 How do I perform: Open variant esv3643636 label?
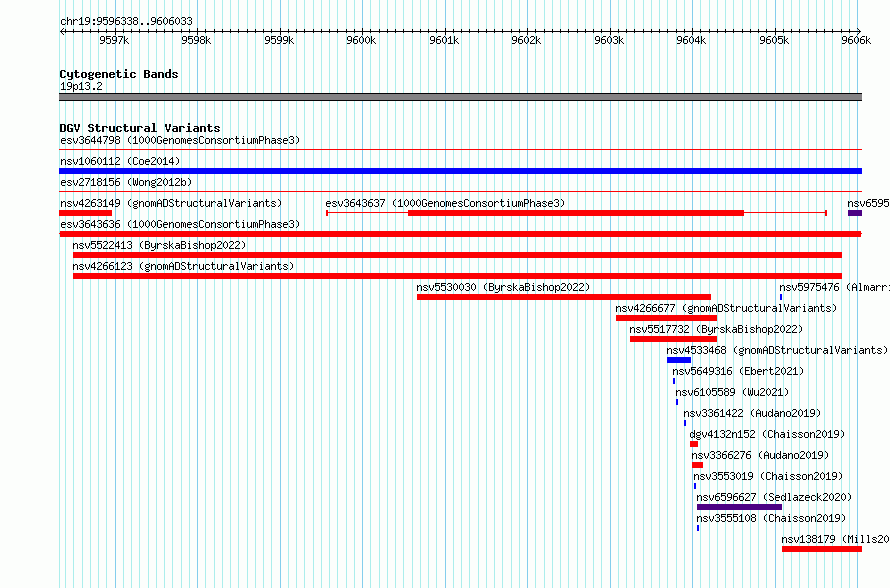click(180, 224)
